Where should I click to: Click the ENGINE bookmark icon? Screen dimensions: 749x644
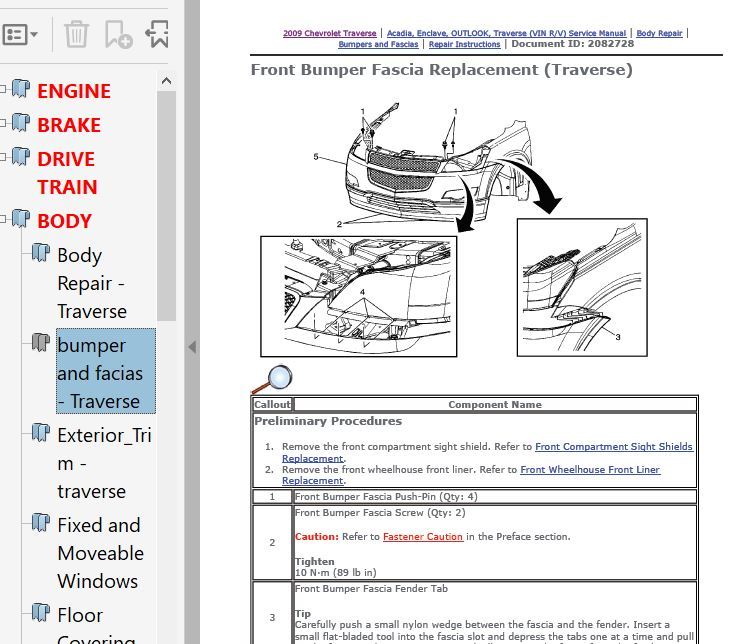point(21,88)
